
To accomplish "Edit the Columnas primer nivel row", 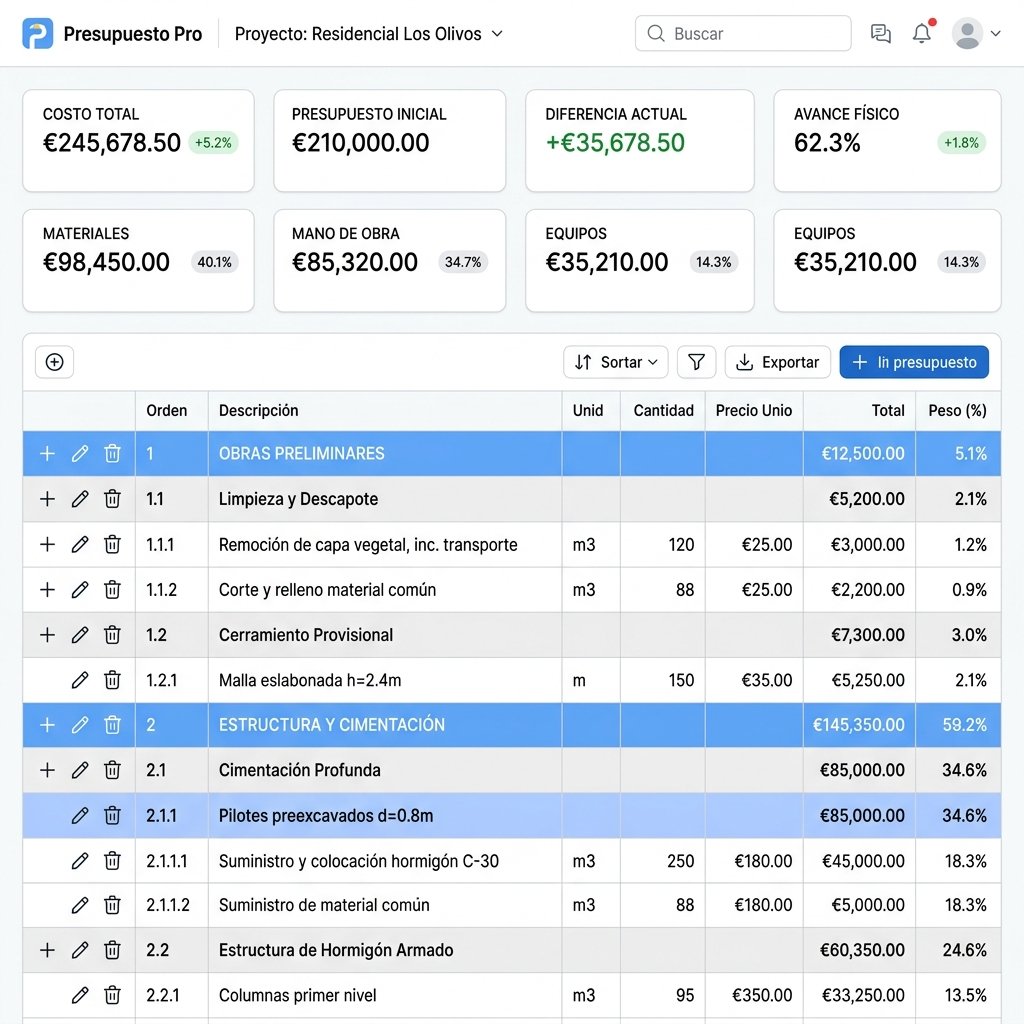I will tap(80, 995).
